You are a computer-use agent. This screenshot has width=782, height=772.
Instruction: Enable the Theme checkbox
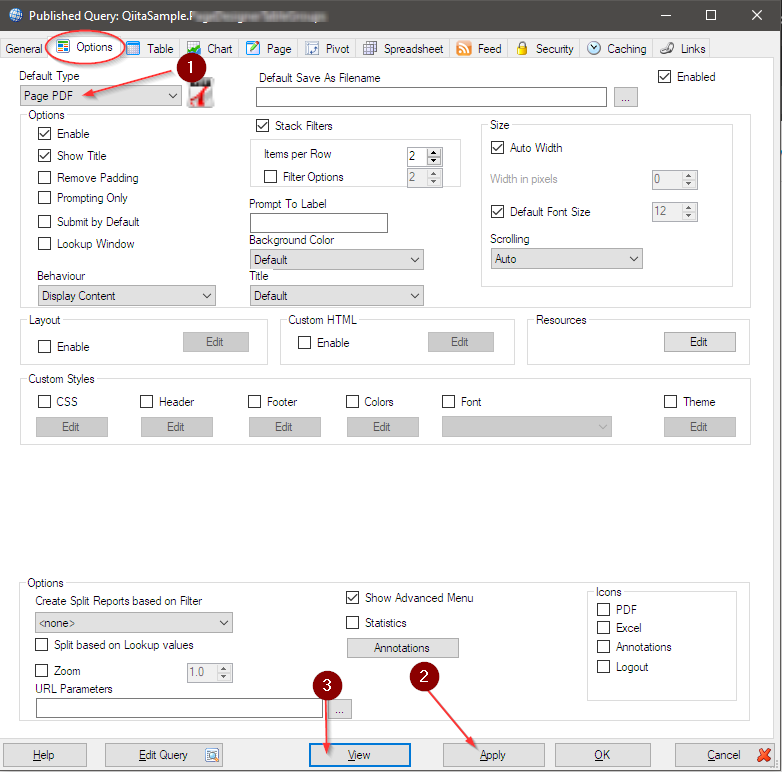[670, 401]
